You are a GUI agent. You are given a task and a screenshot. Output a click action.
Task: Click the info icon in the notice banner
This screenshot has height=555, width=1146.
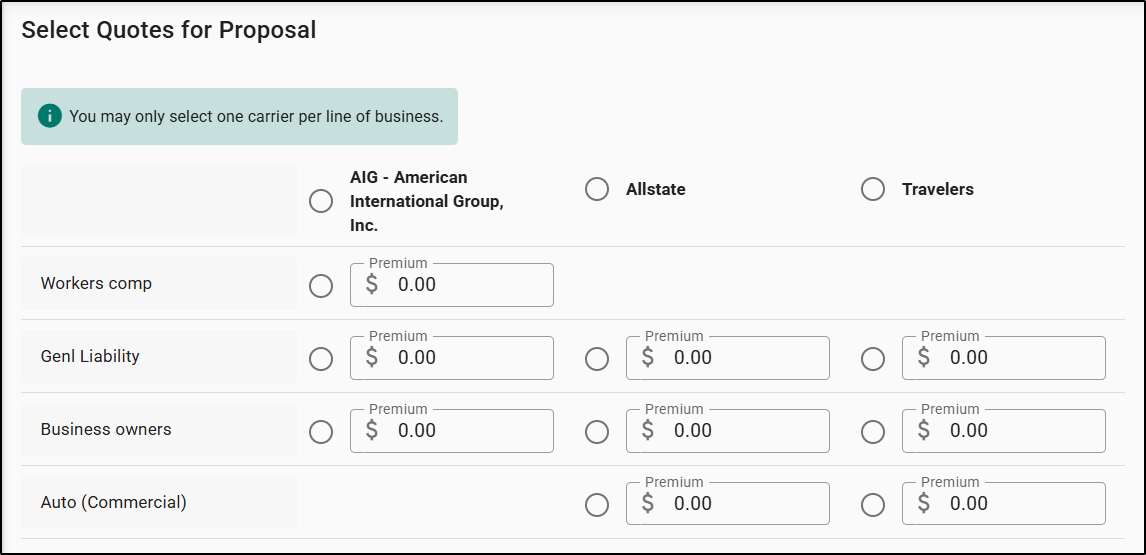pos(50,116)
